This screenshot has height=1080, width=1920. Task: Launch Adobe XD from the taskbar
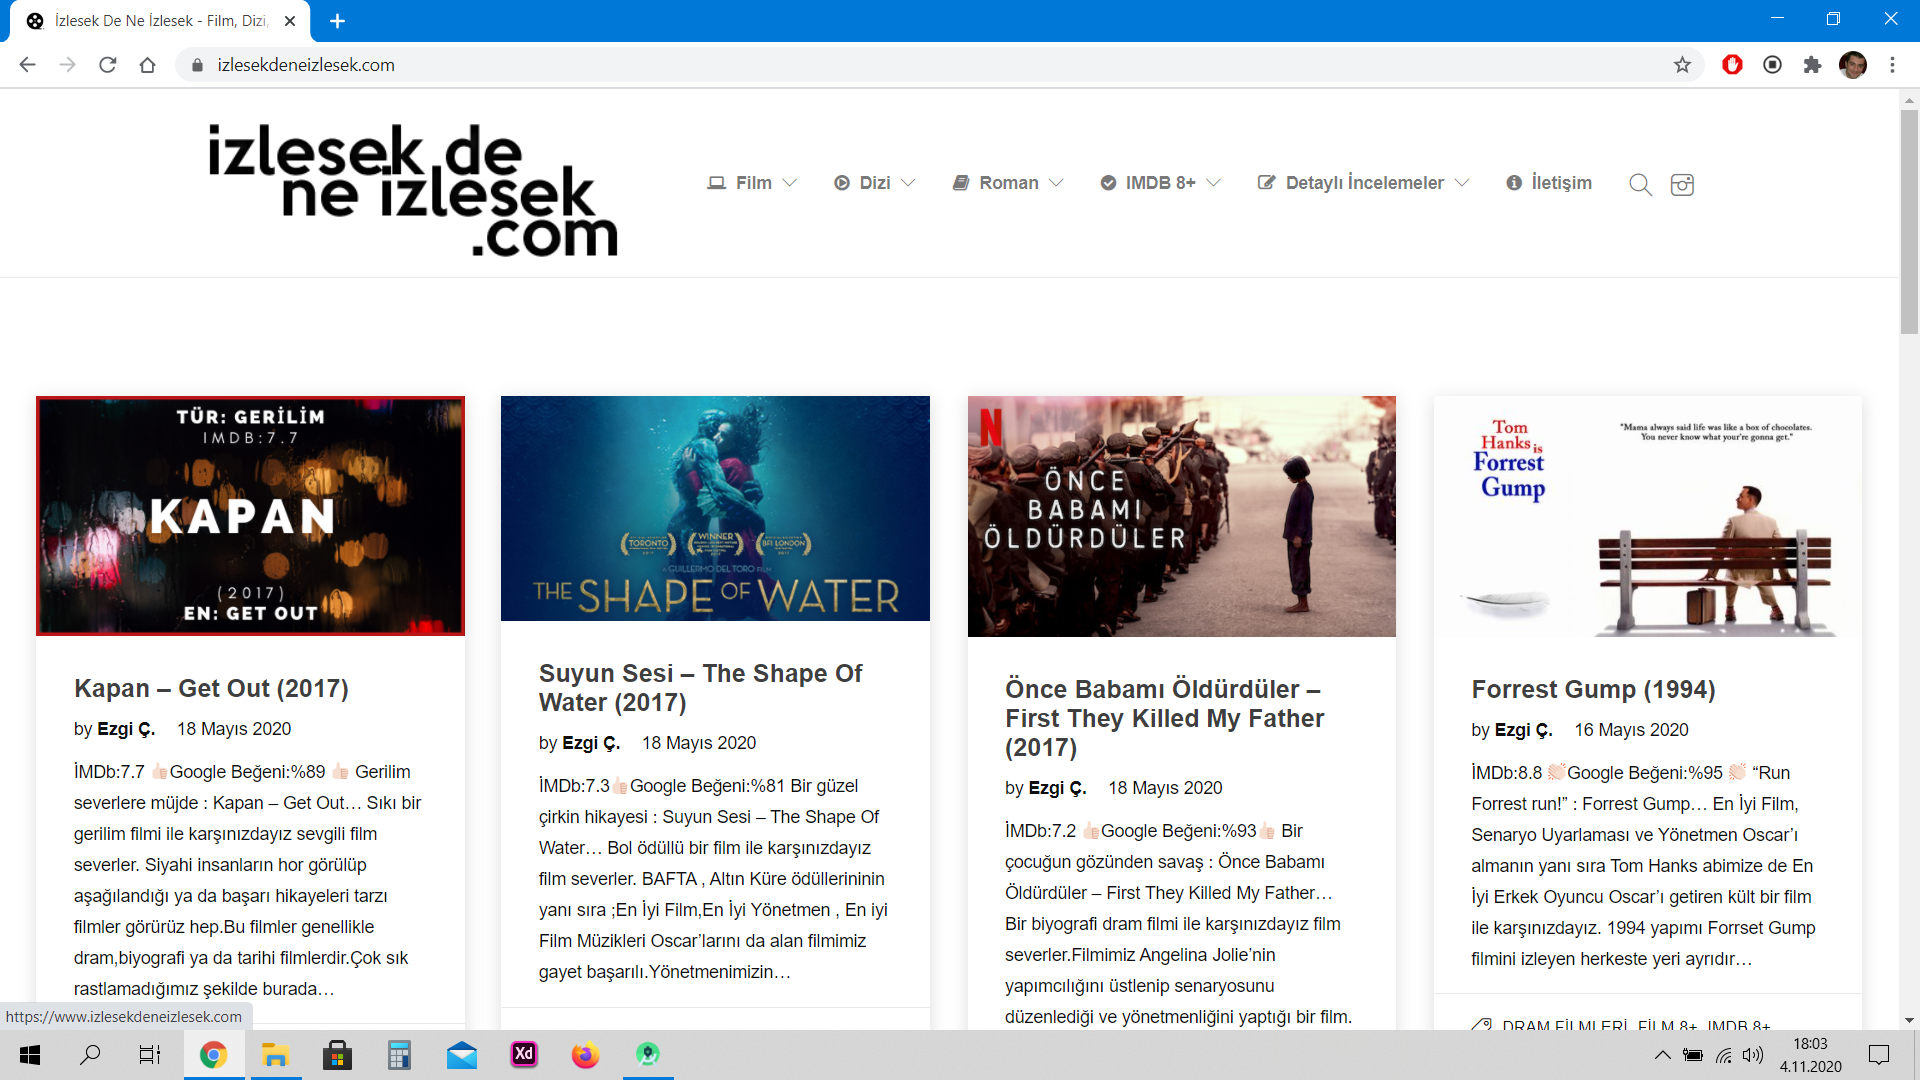click(524, 1054)
